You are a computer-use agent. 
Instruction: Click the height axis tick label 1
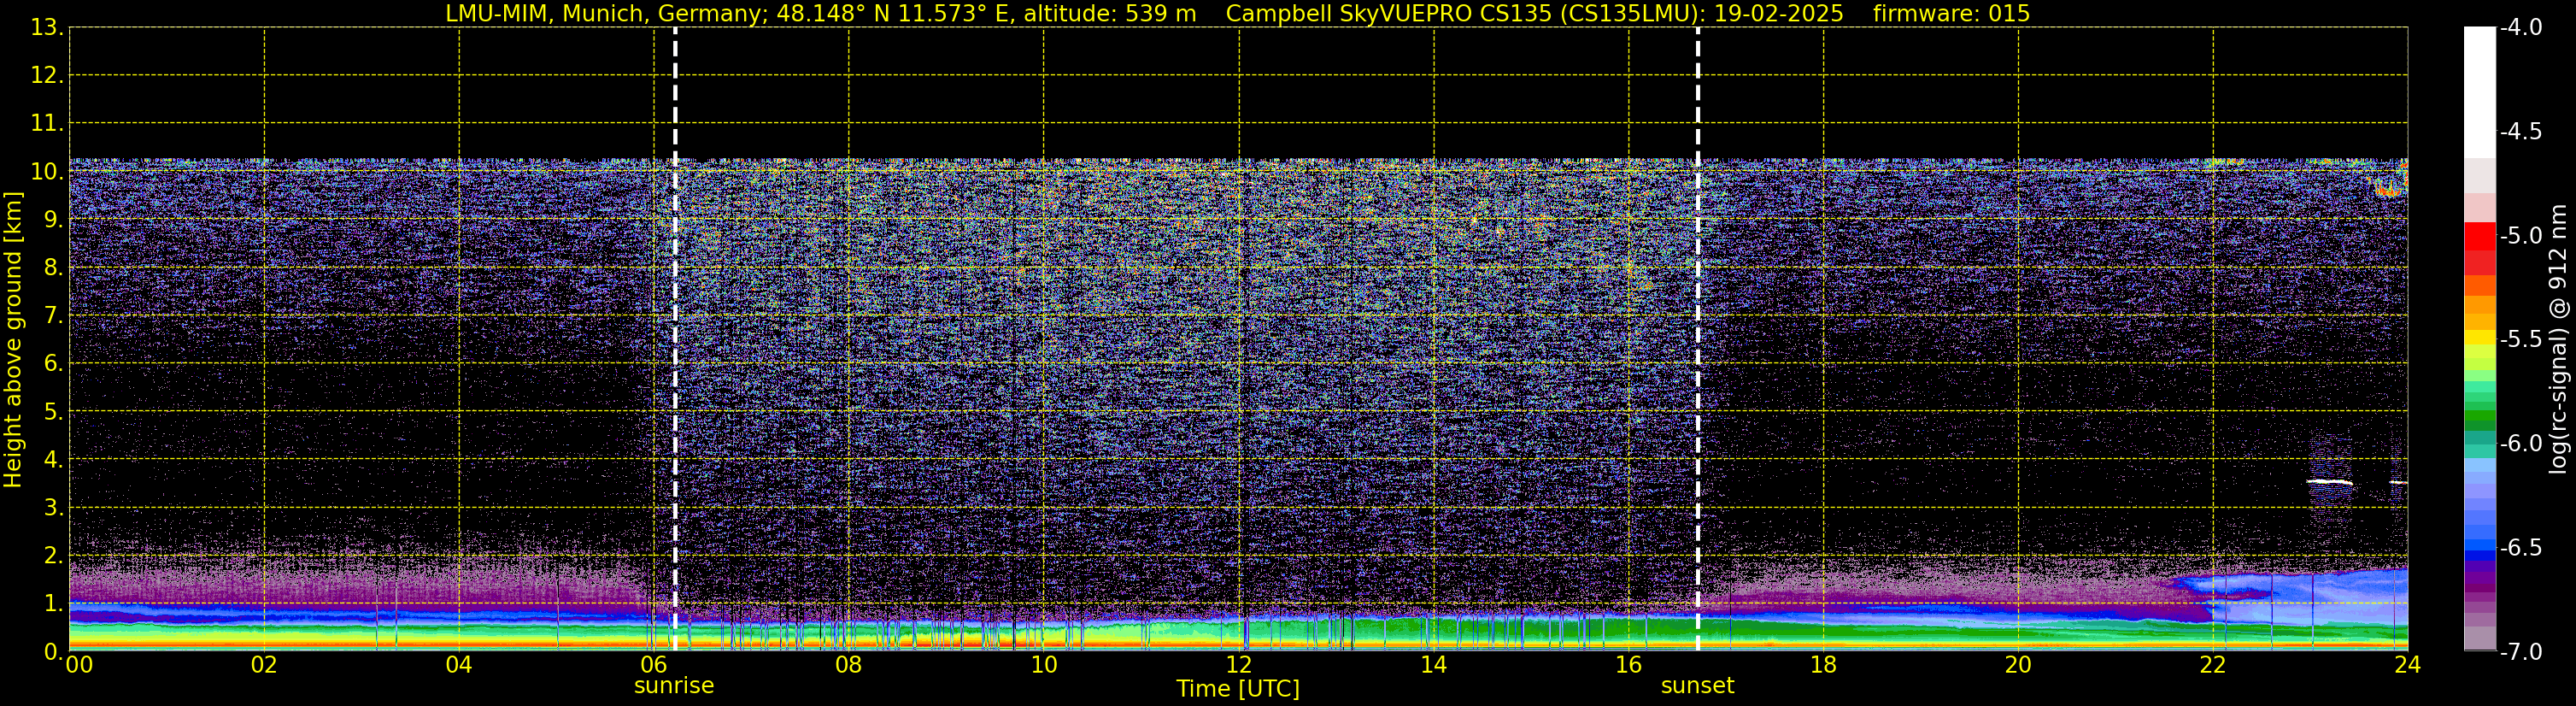[52, 604]
